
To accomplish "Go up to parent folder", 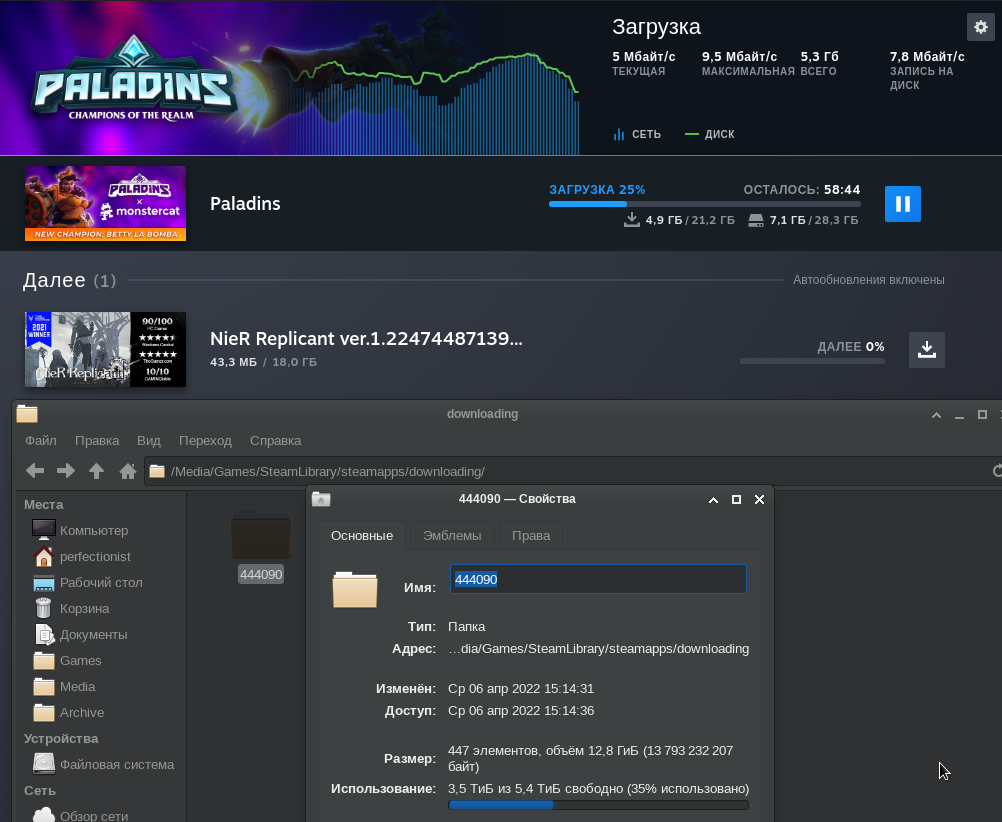I will point(96,471).
